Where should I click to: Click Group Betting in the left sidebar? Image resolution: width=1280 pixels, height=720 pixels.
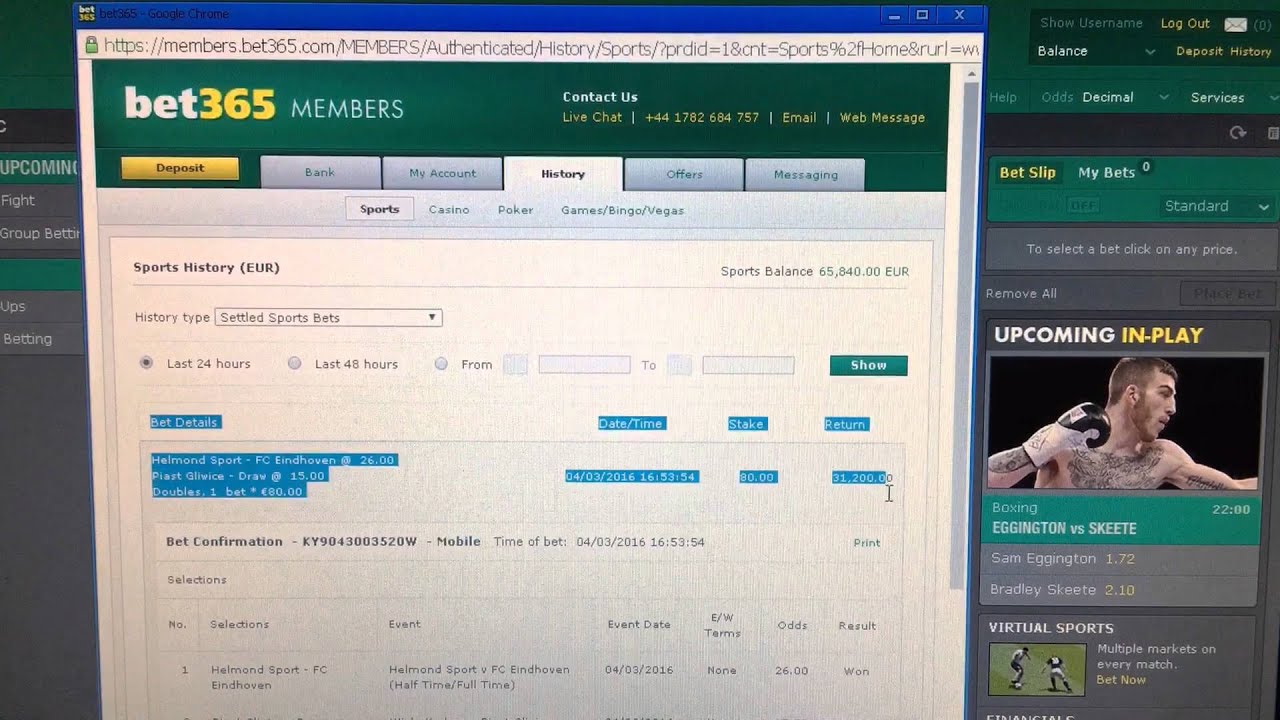click(x=40, y=233)
